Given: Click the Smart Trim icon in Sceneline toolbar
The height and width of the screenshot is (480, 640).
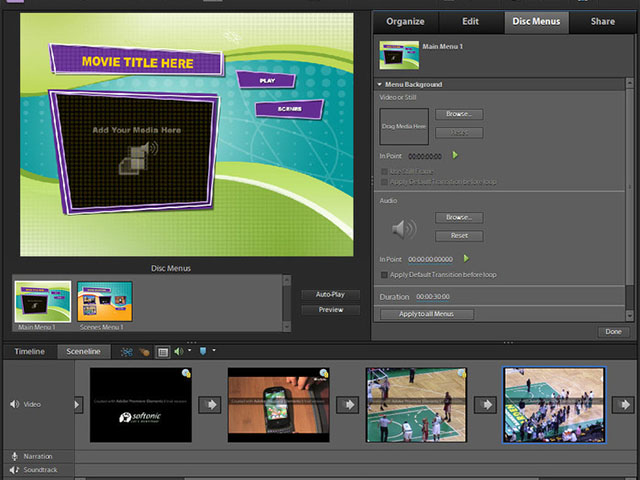Looking at the screenshot, I should [x=127, y=352].
